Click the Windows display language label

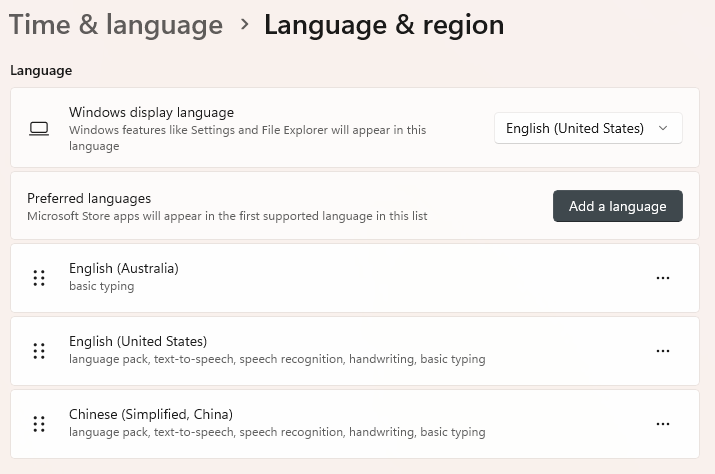coord(151,112)
